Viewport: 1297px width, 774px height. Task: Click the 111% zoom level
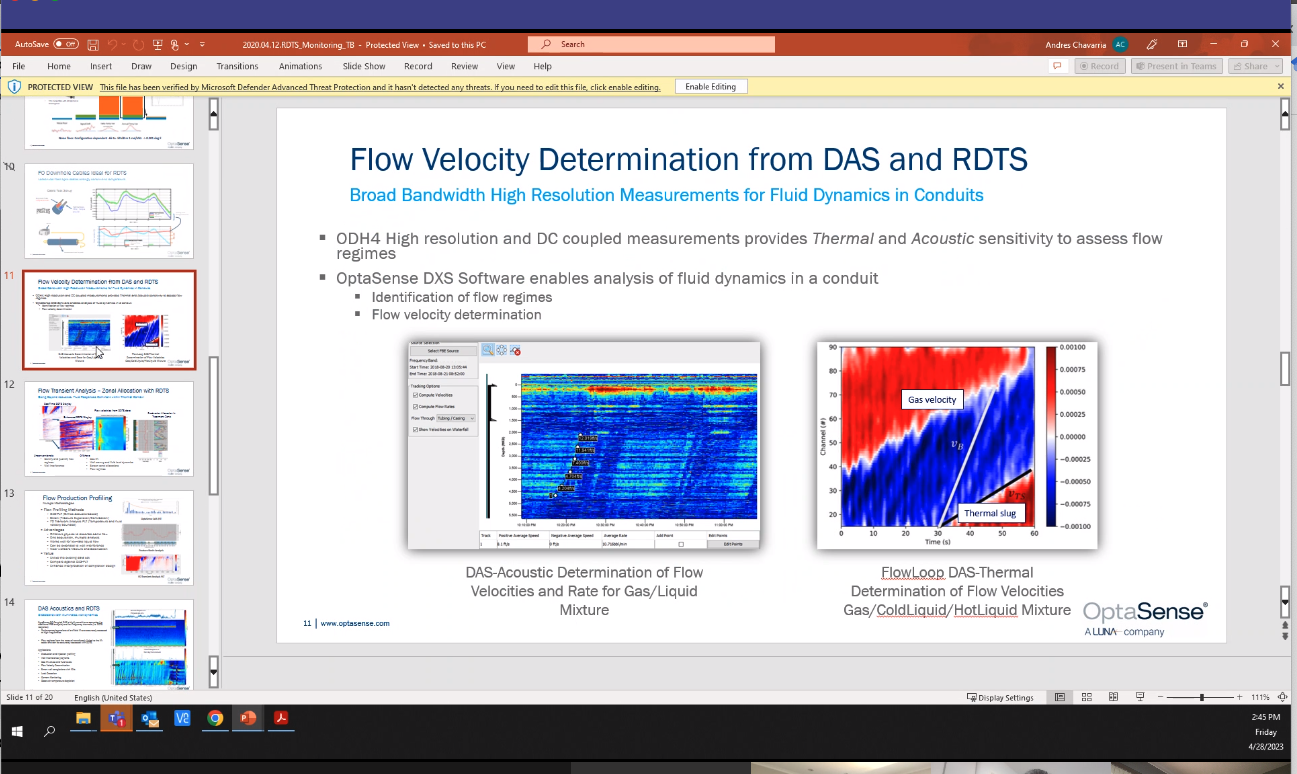[1260, 697]
